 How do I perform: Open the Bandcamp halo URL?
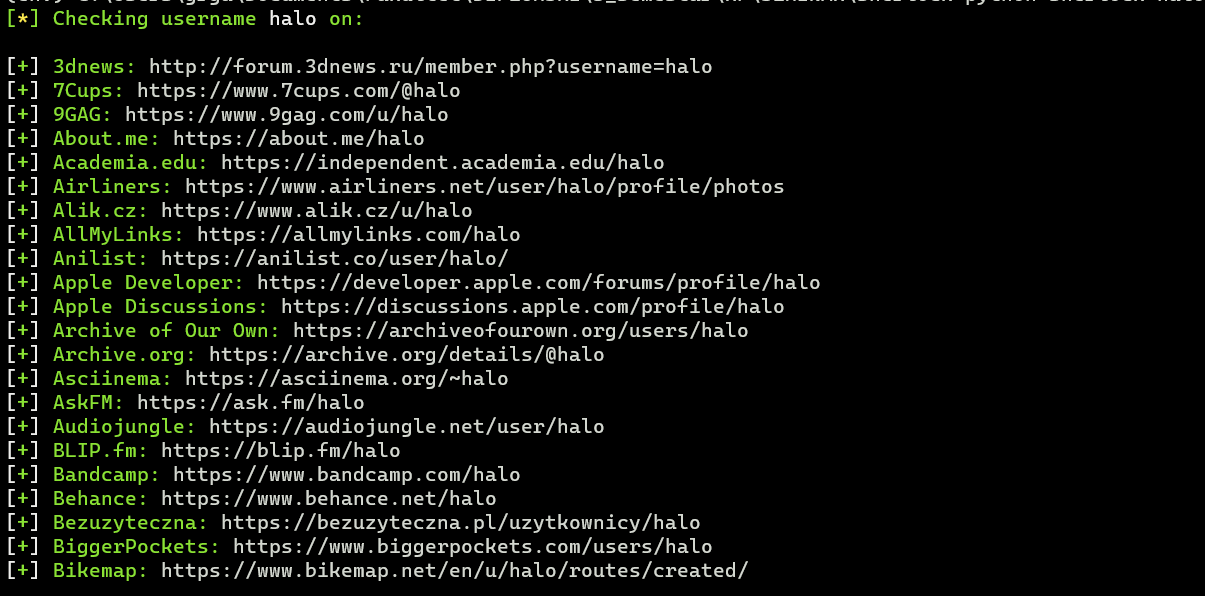[x=346, y=475]
